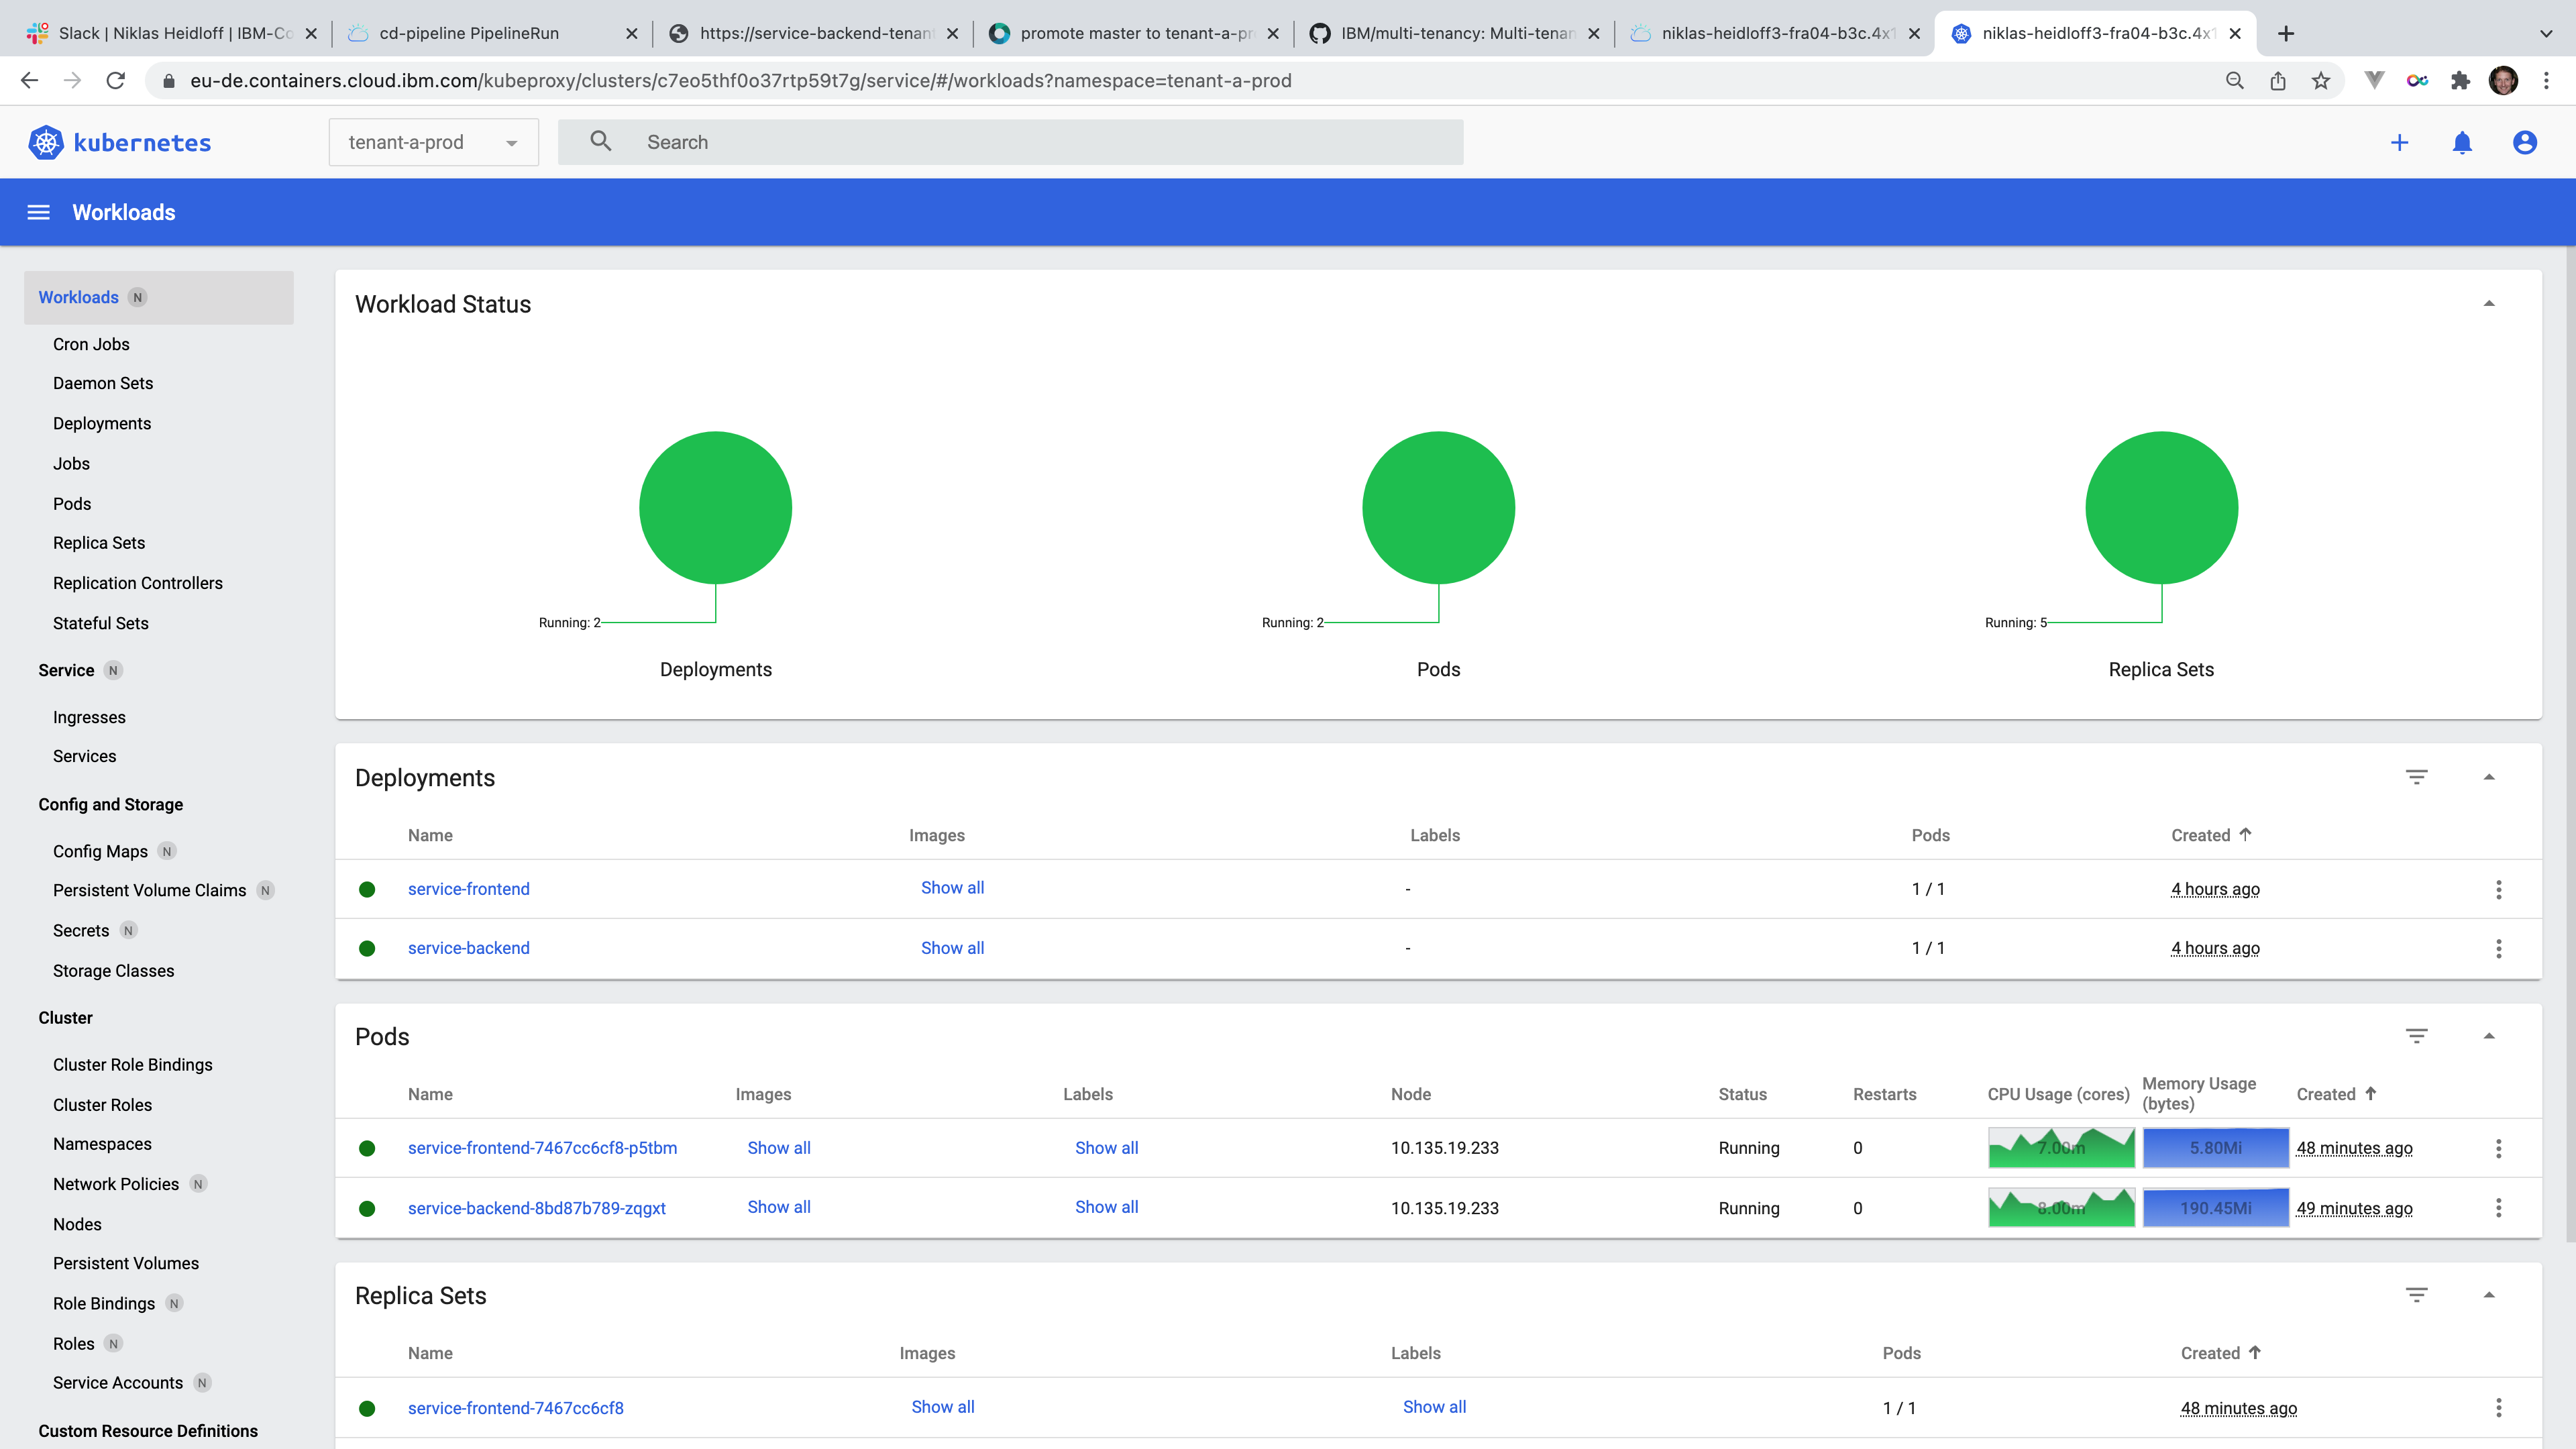Click the green Pods status circle
Screen dimensions: 2576x1449
click(1438, 507)
